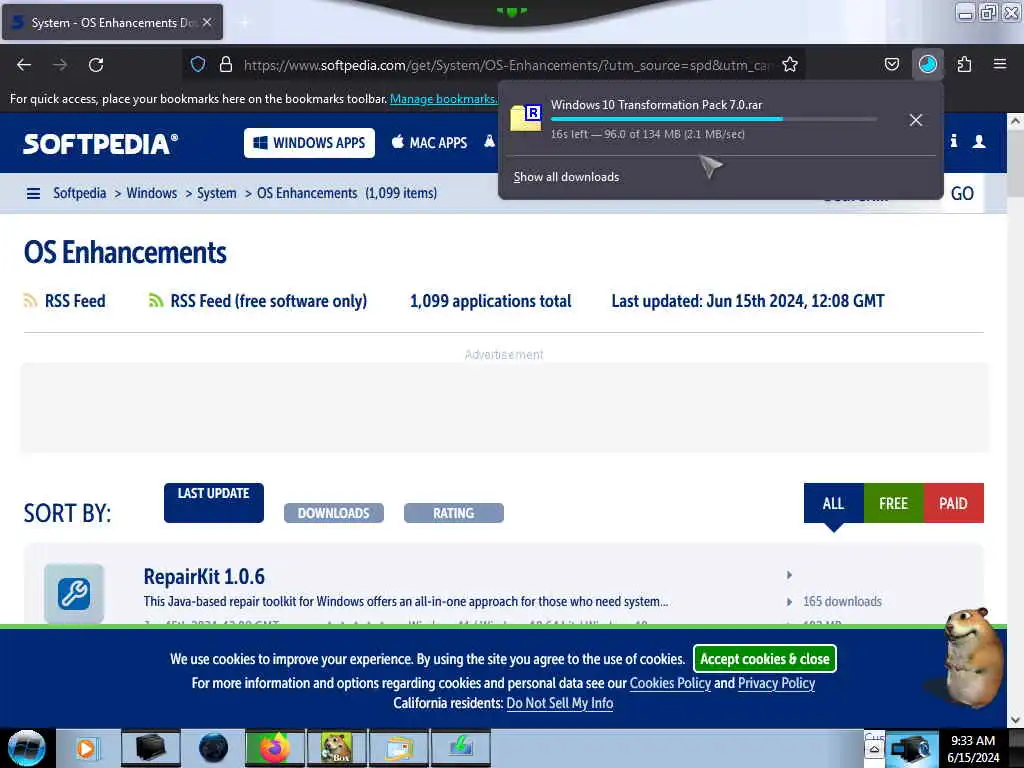The width and height of the screenshot is (1024, 768).
Task: Filter applications to FREE only
Action: (x=893, y=503)
